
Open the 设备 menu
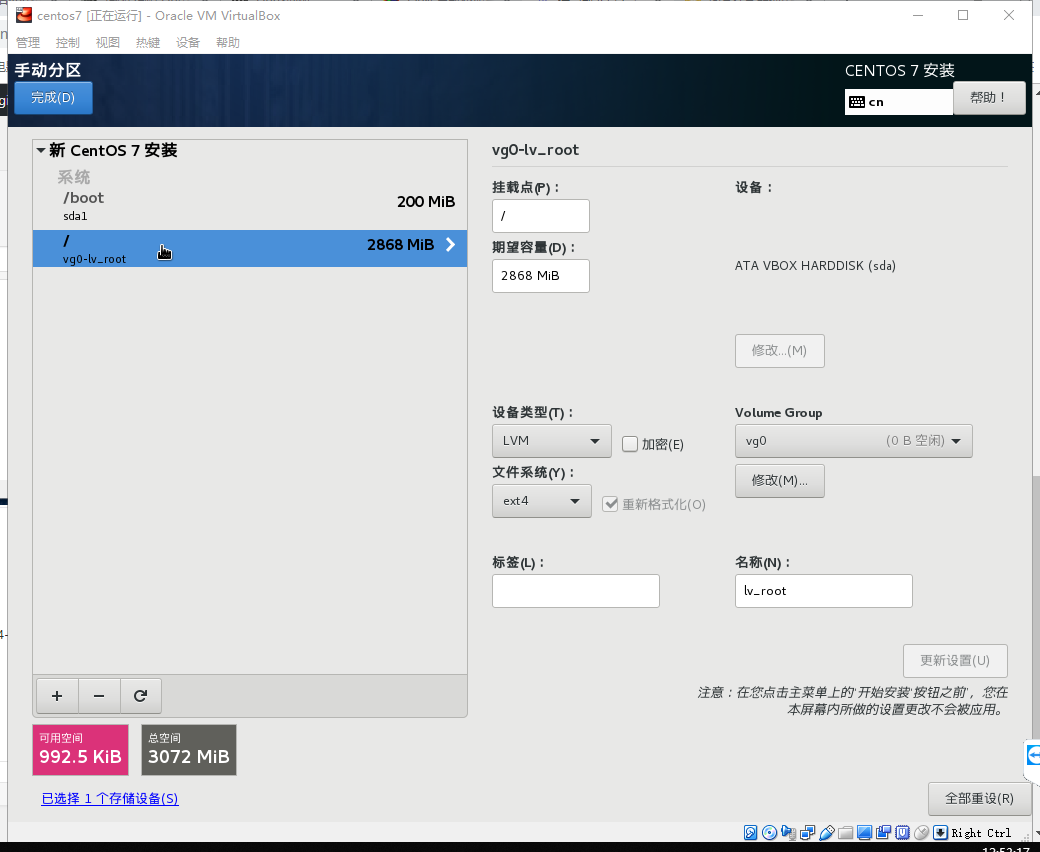pyautogui.click(x=188, y=42)
